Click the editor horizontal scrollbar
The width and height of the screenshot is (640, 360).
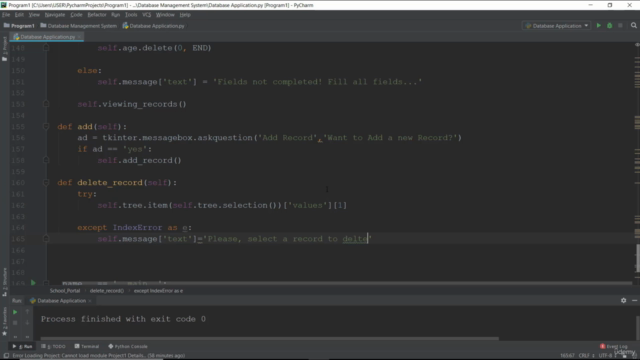coord(340,282)
